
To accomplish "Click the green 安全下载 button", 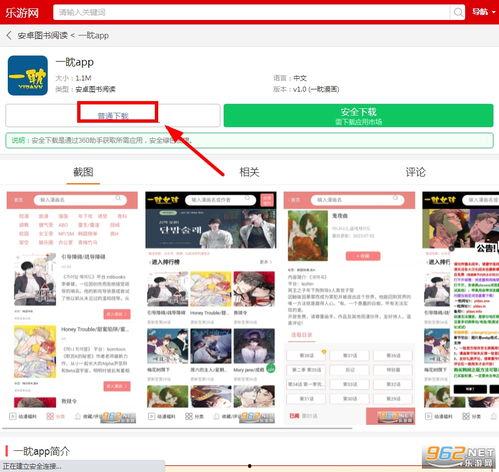I will click(358, 115).
